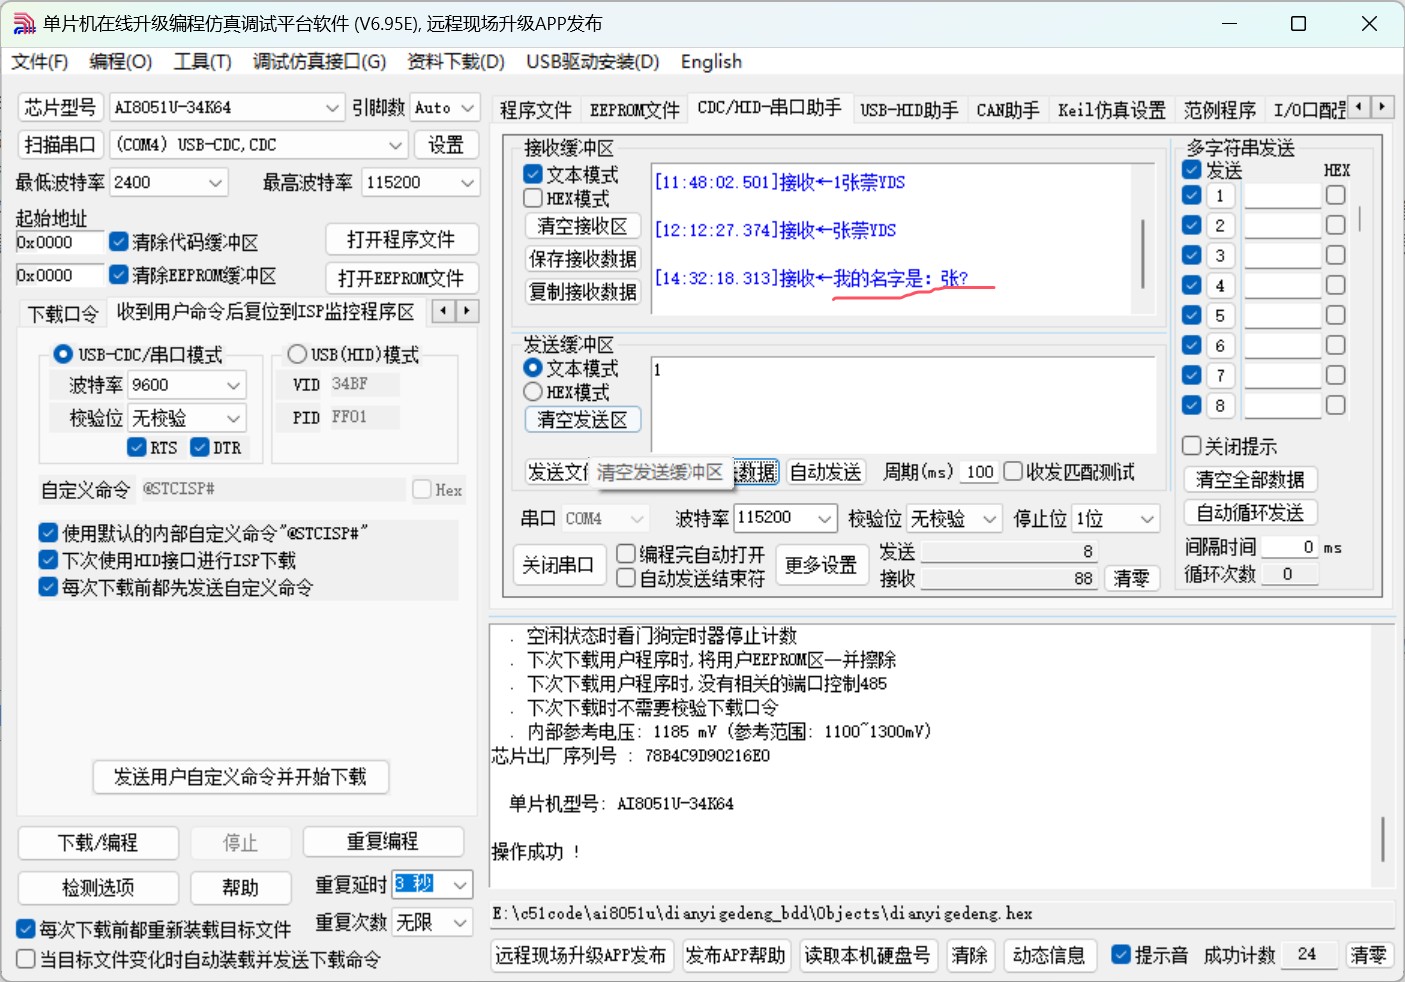
Task: Open the 文件(F) menu
Action: pos(40,62)
